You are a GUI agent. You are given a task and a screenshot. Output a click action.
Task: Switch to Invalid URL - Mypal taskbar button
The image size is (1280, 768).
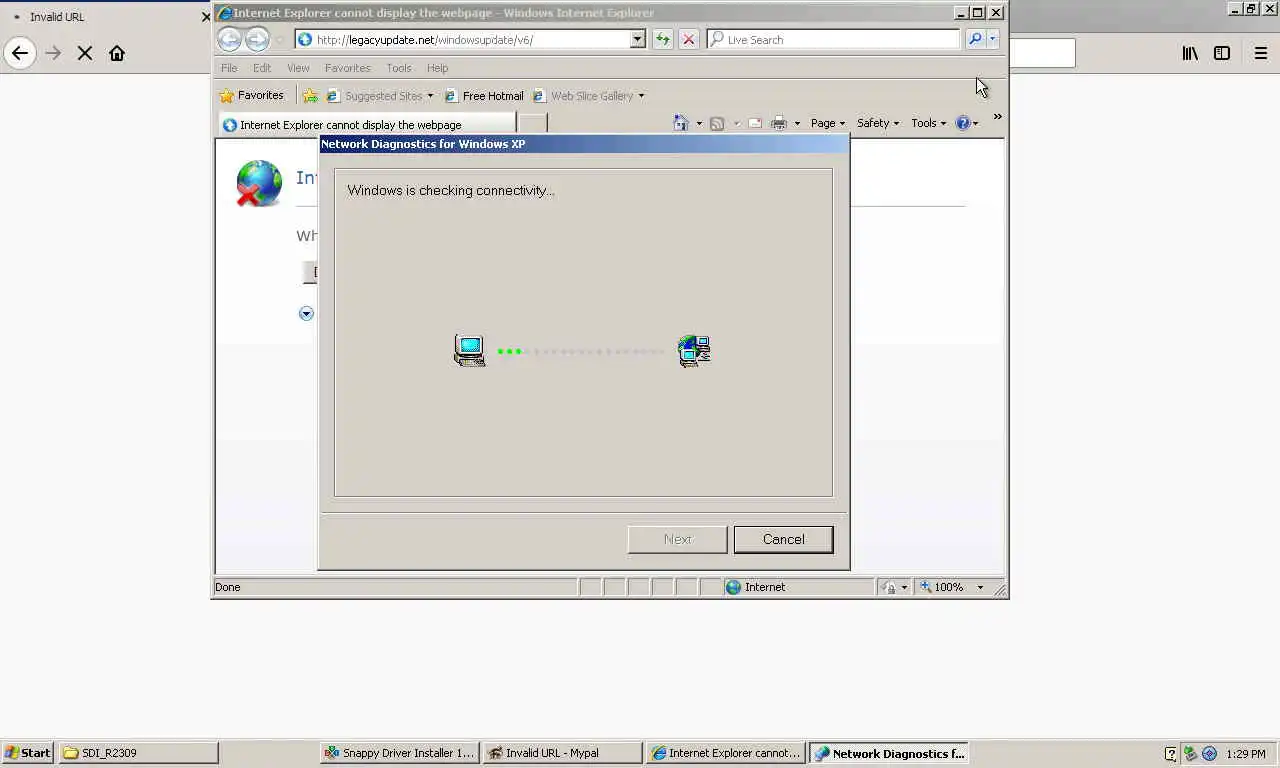[563, 753]
